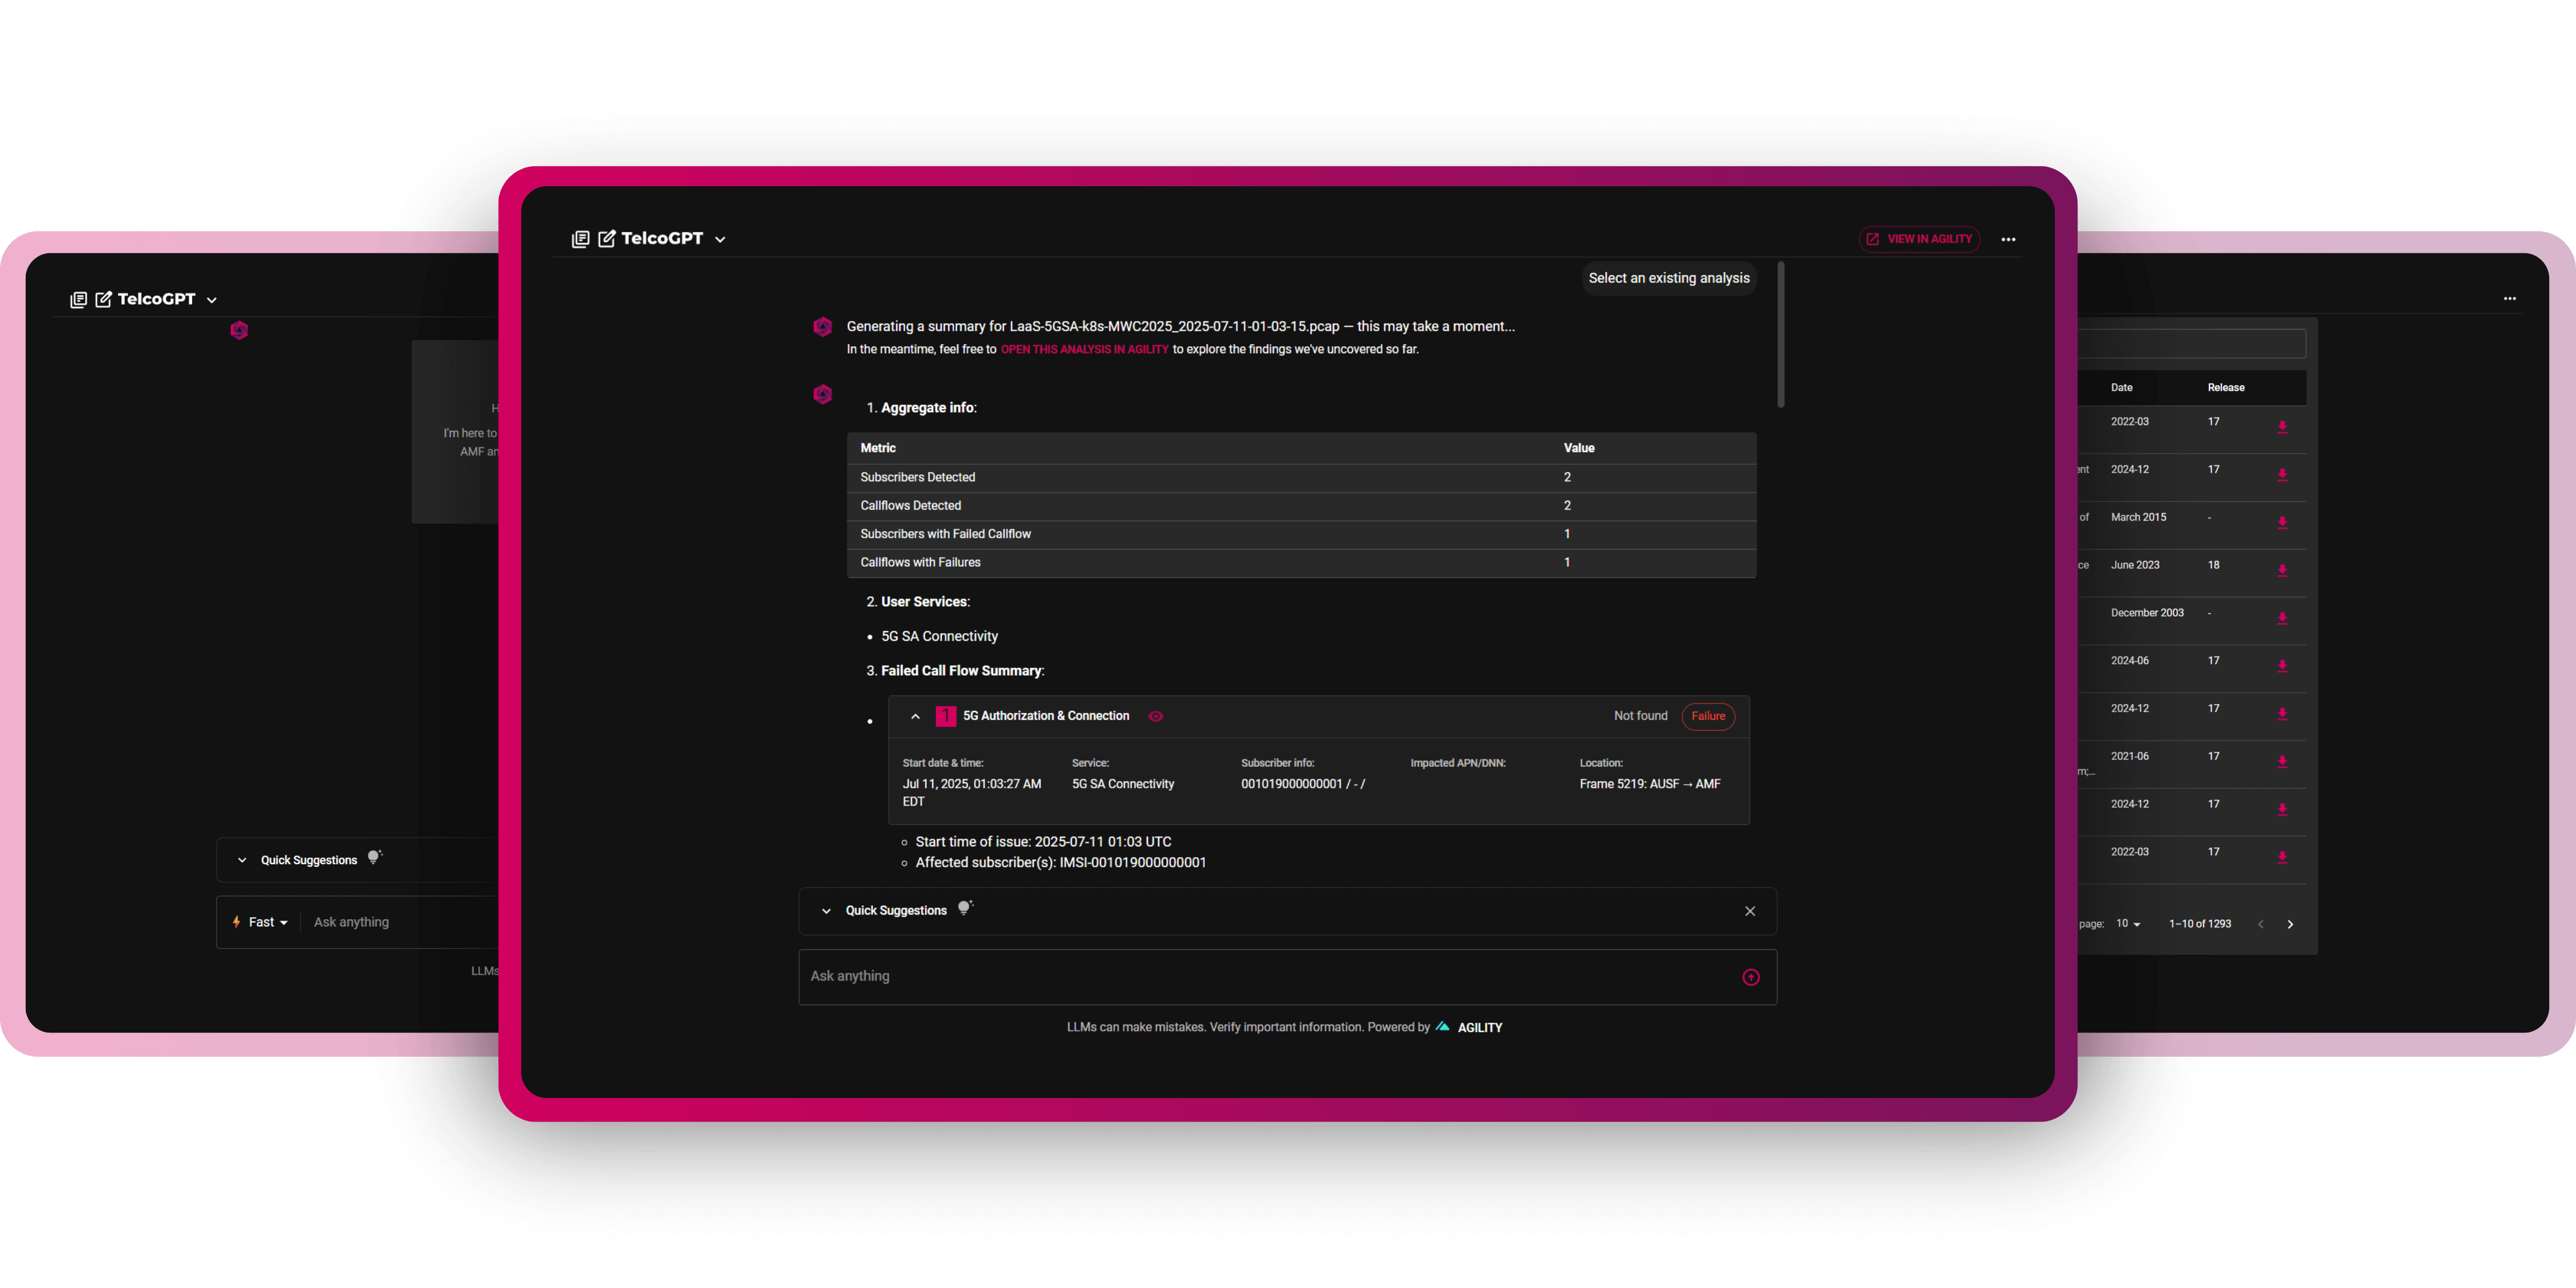Viewport: 2576px width, 1288px height.
Task: Download the 2021-06 document
Action: coord(2282,761)
